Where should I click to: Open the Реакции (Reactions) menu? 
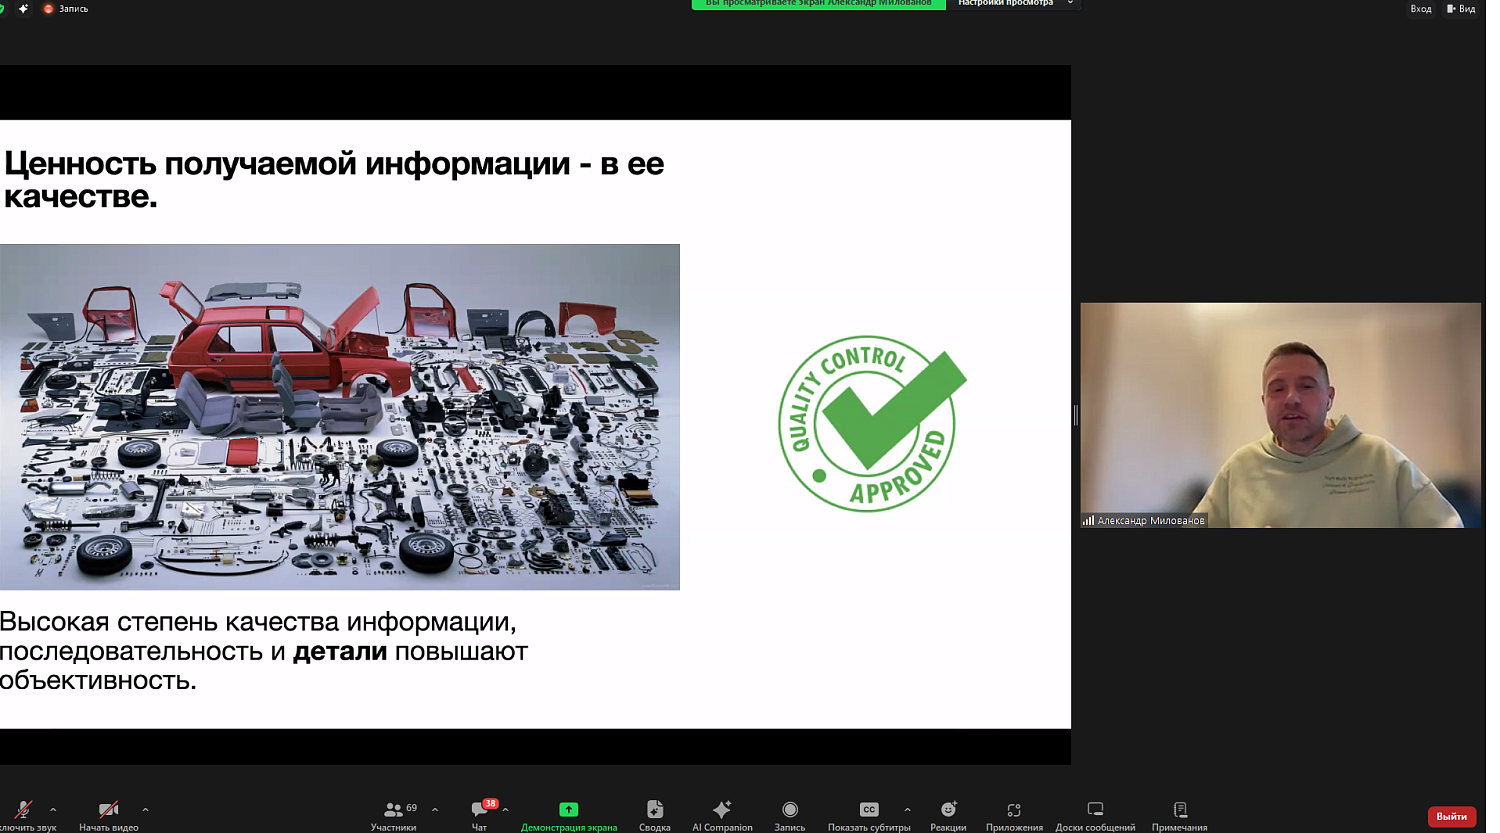click(947, 812)
